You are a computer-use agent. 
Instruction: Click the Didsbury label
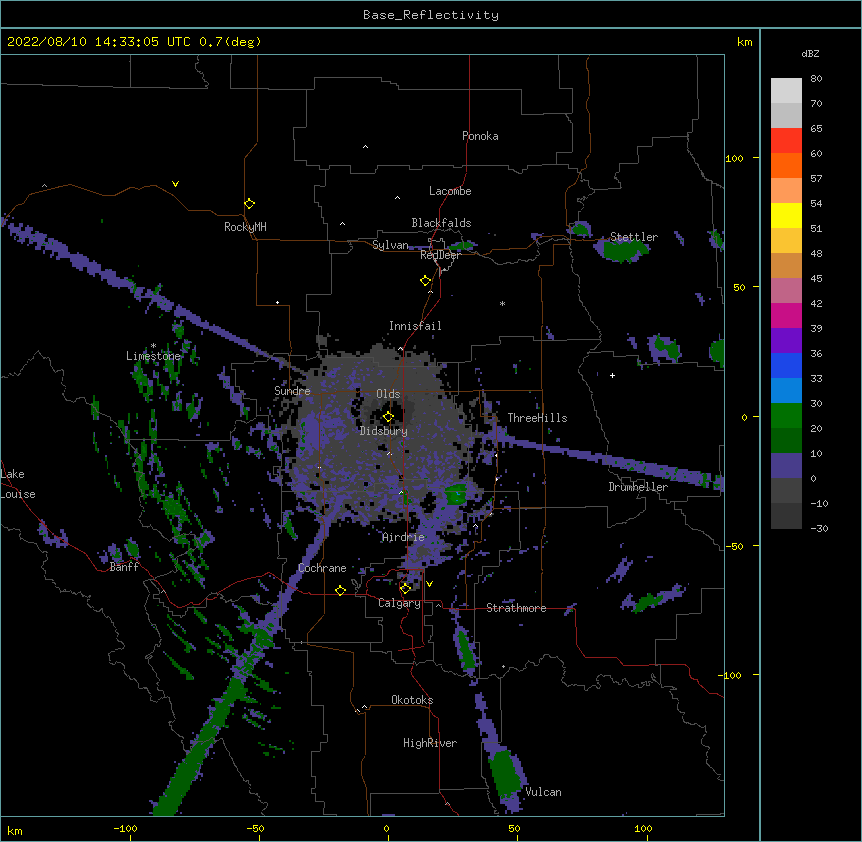pos(384,431)
